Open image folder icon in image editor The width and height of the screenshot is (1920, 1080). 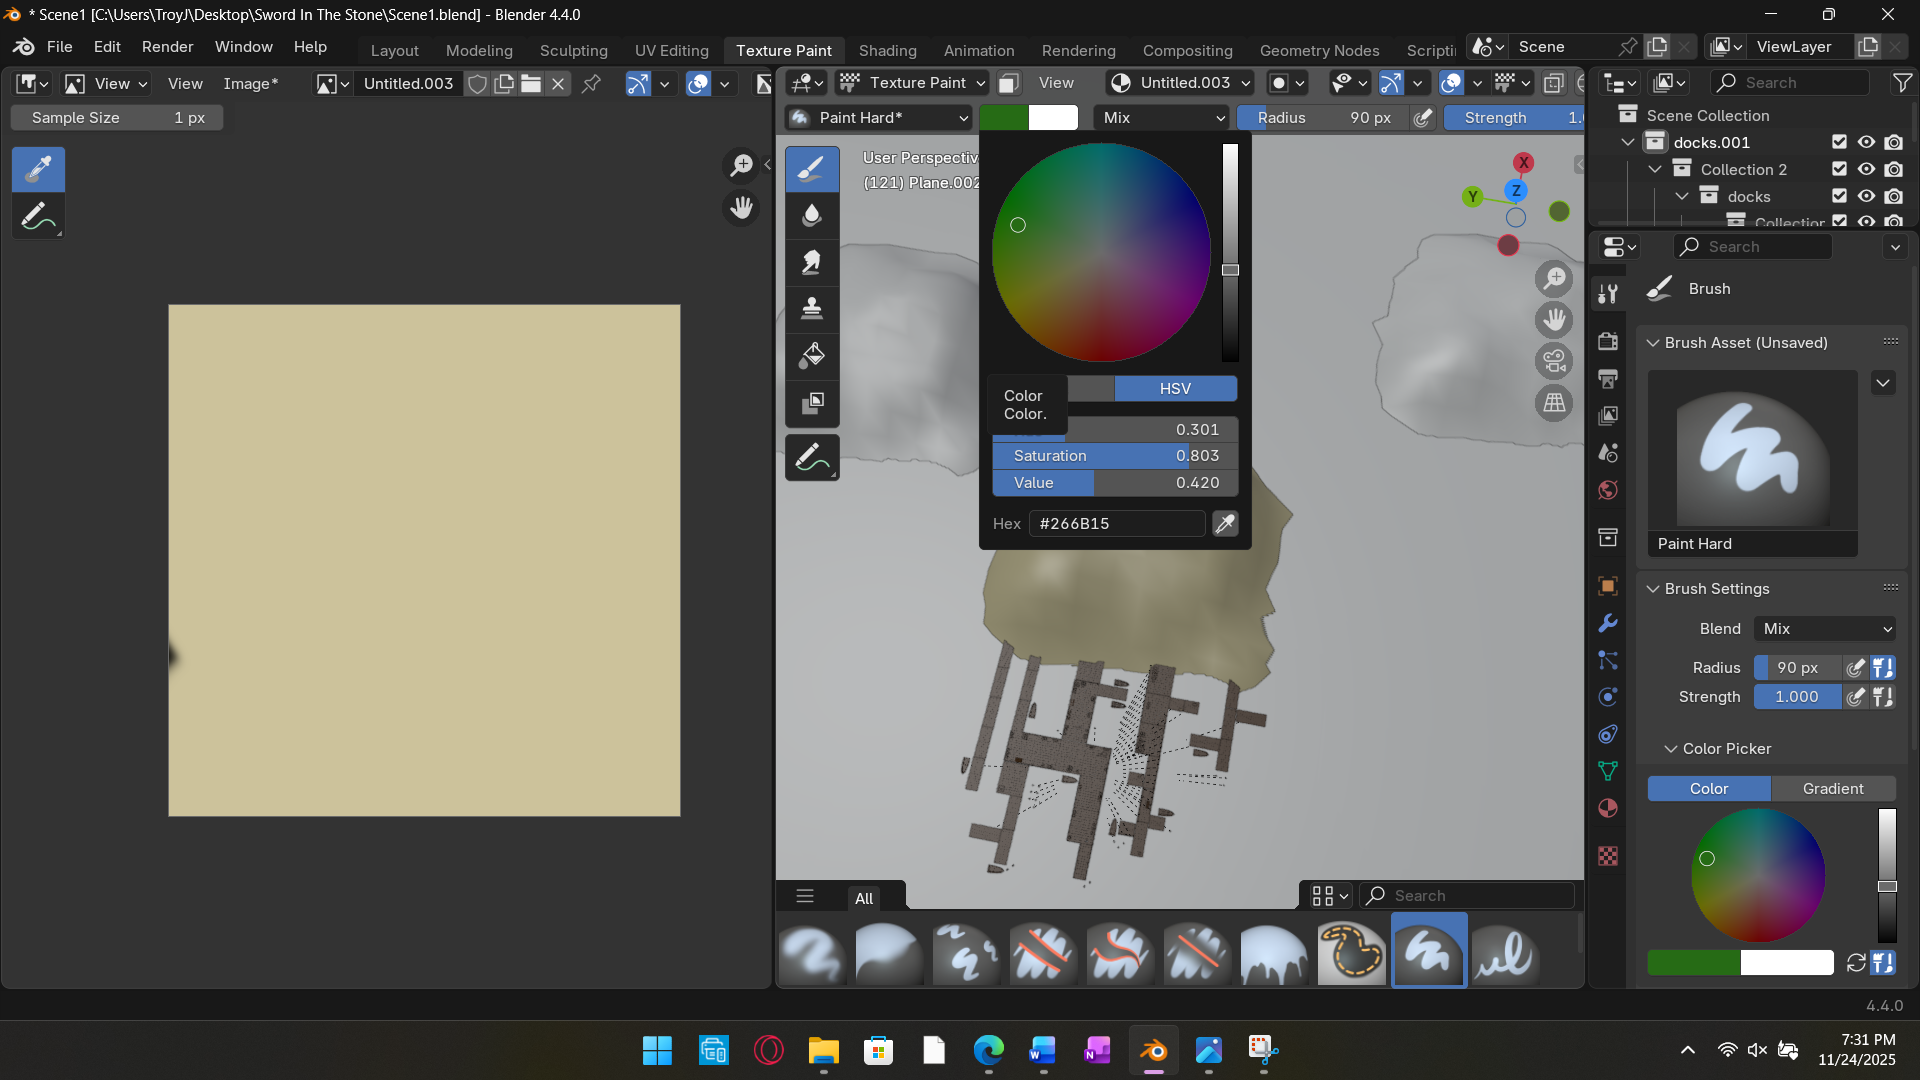click(532, 84)
